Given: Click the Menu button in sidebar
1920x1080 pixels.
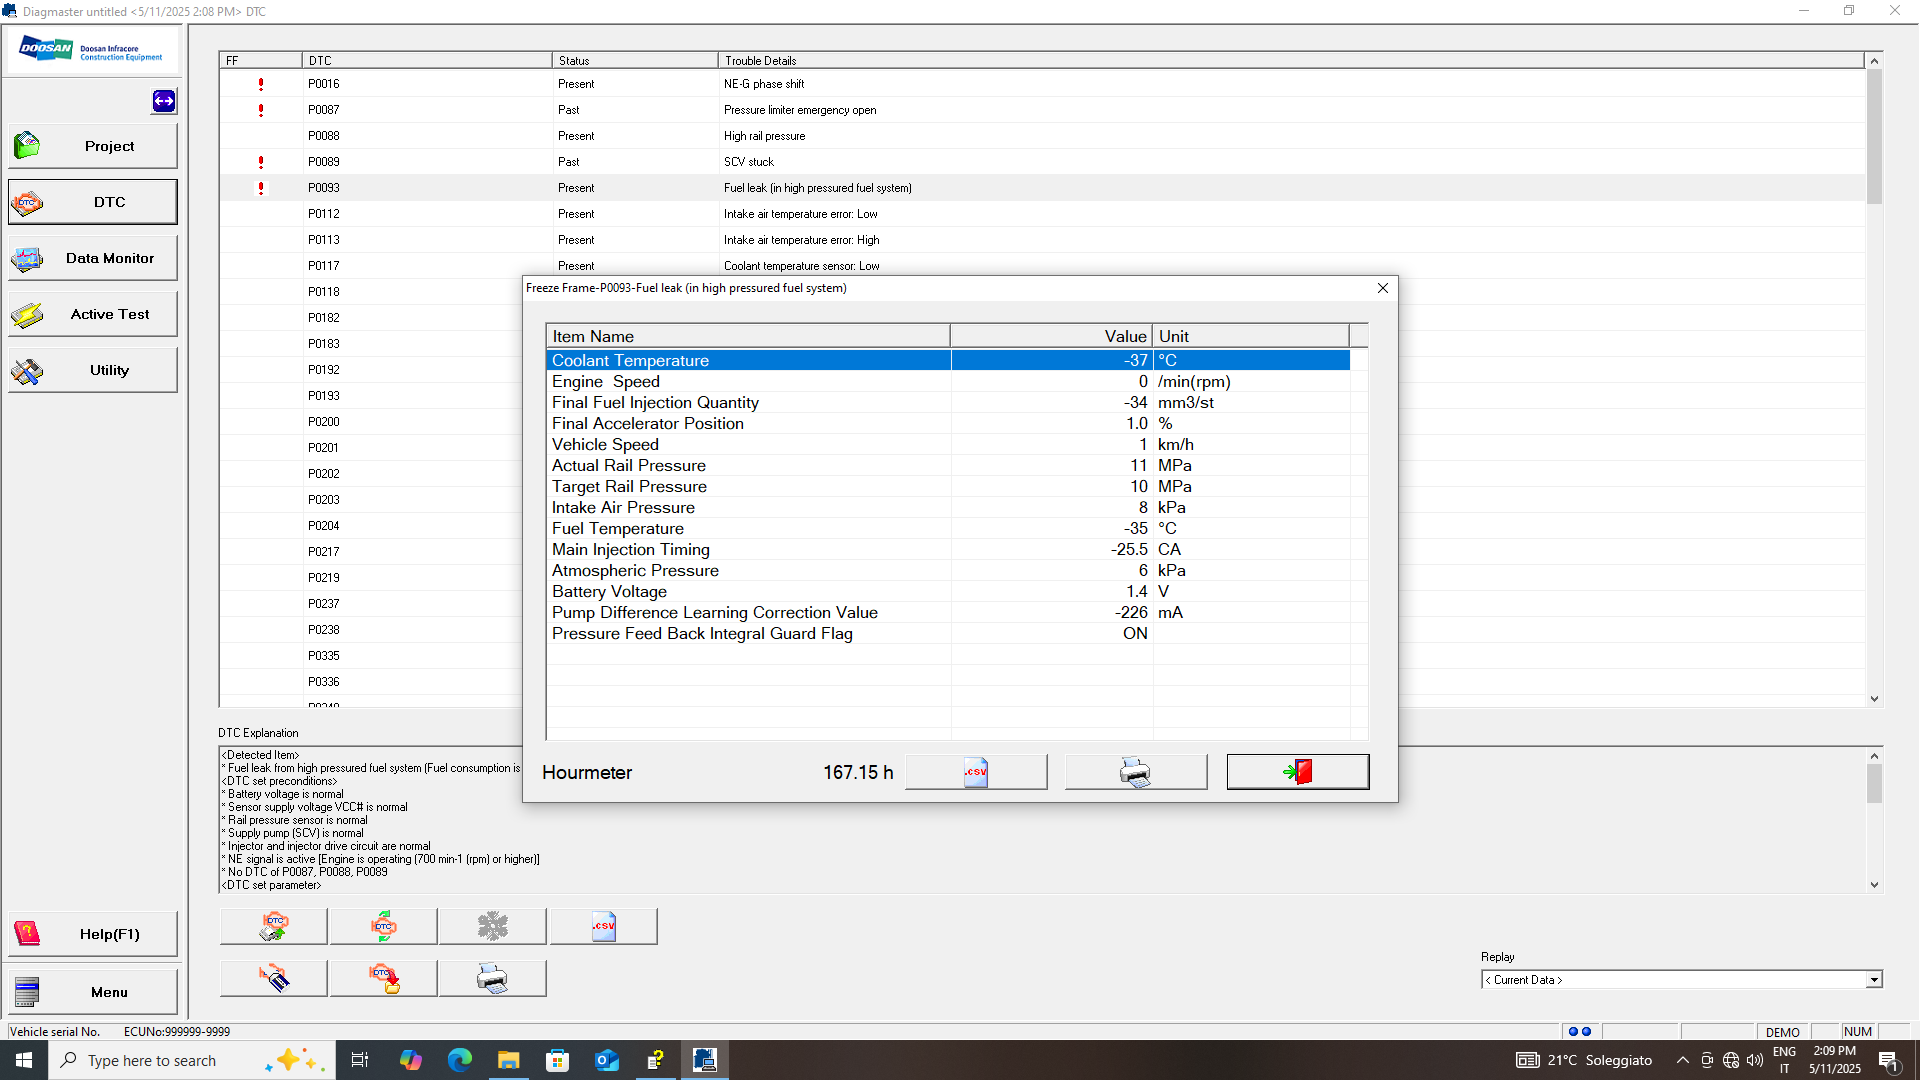Looking at the screenshot, I should click(93, 992).
